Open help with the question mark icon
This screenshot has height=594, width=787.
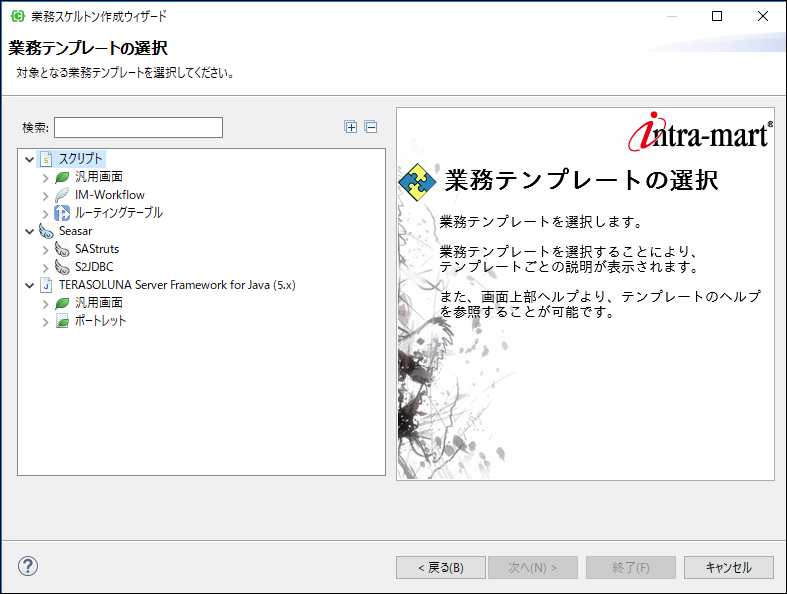(x=28, y=566)
